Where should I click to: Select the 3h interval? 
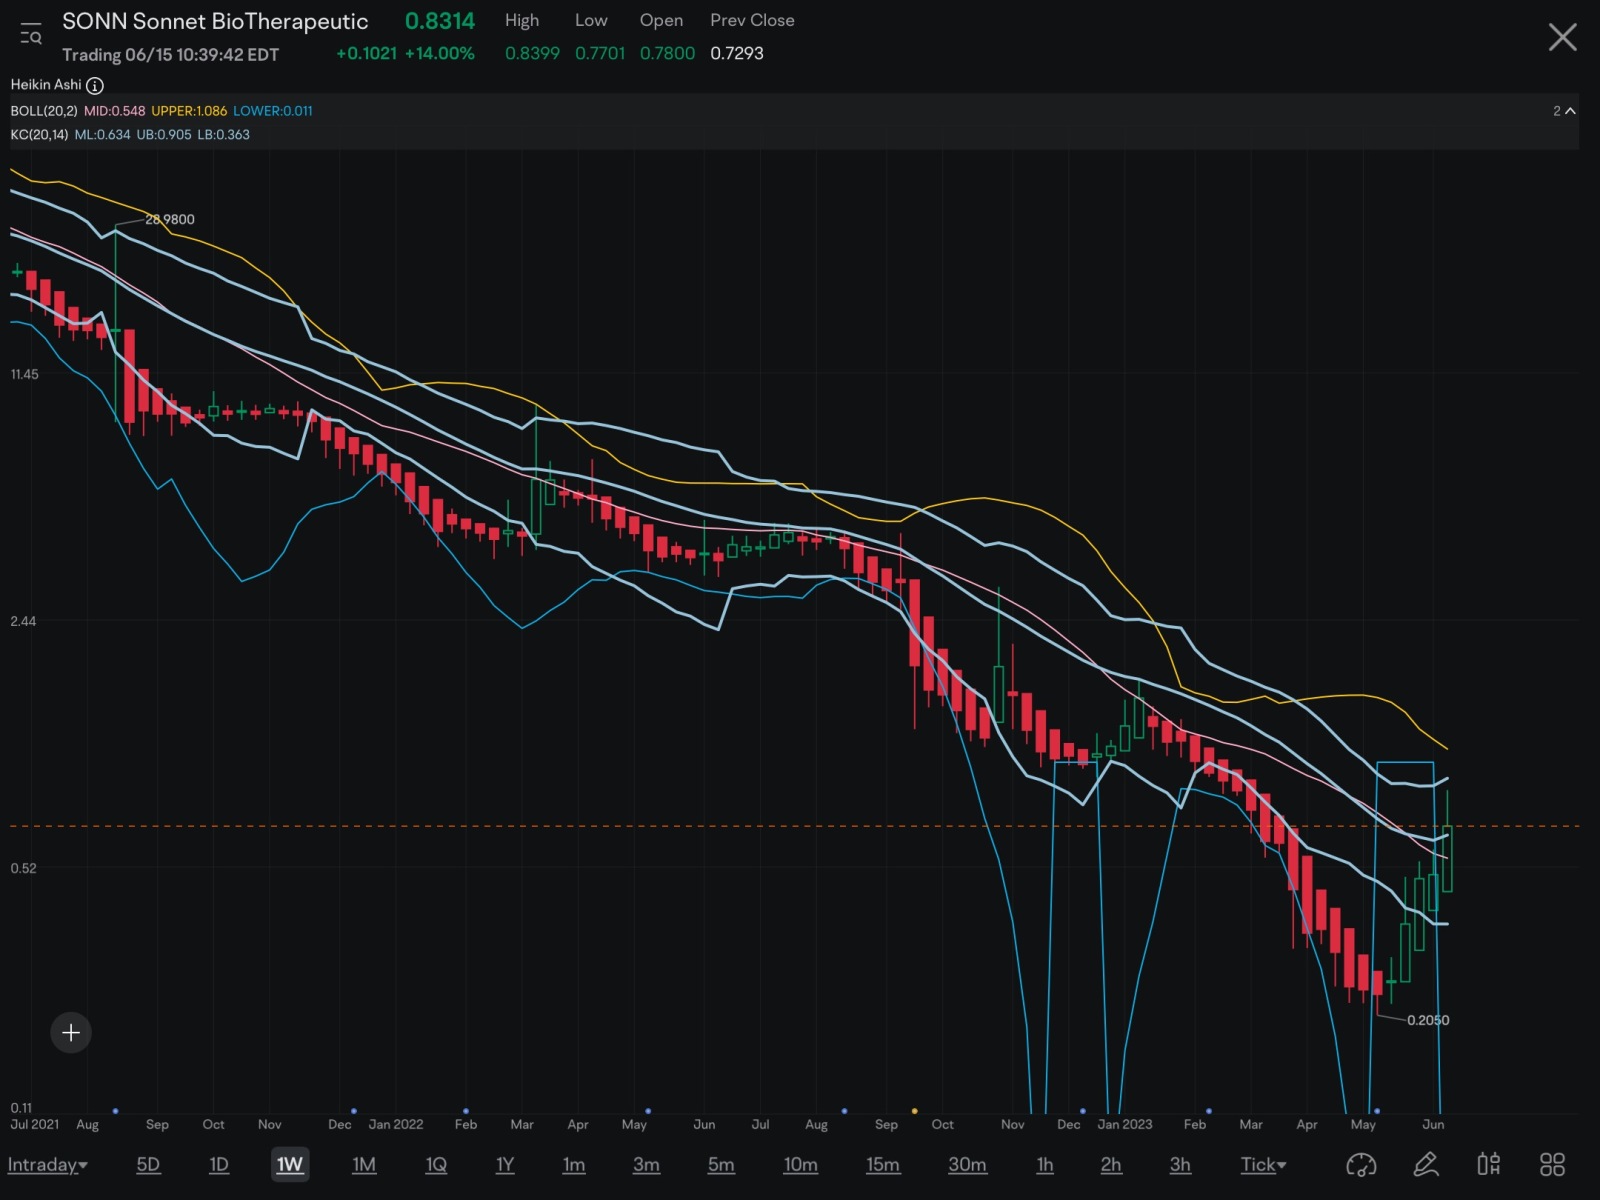coord(1180,1165)
